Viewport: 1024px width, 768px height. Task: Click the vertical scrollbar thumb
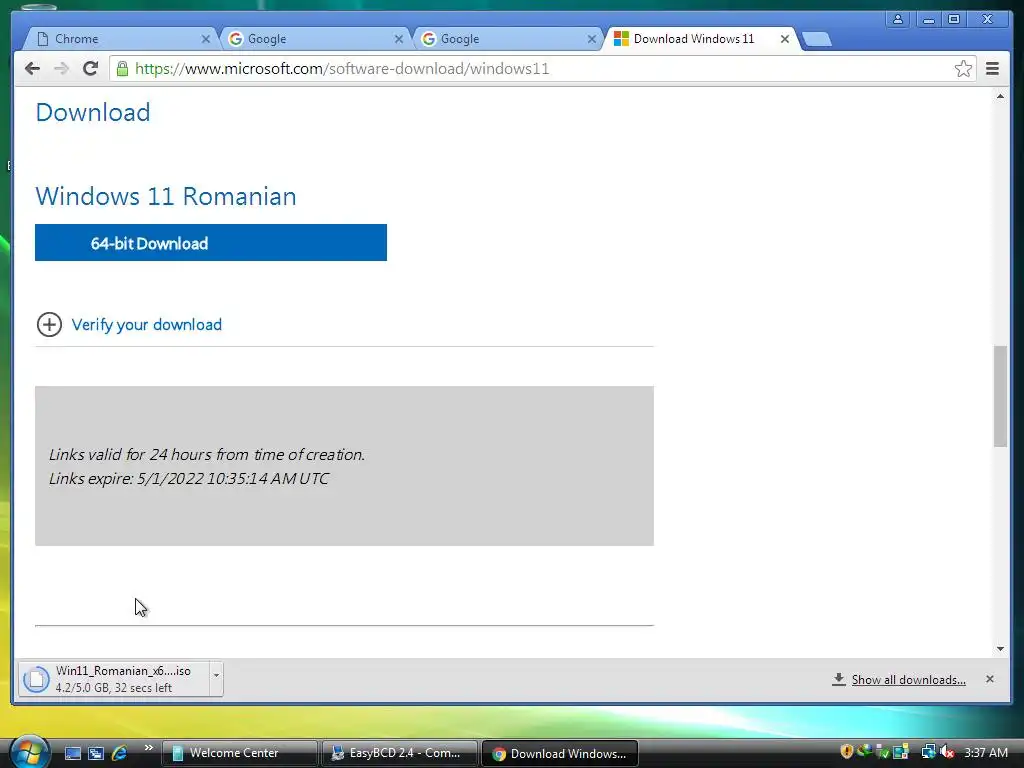pyautogui.click(x=1000, y=396)
